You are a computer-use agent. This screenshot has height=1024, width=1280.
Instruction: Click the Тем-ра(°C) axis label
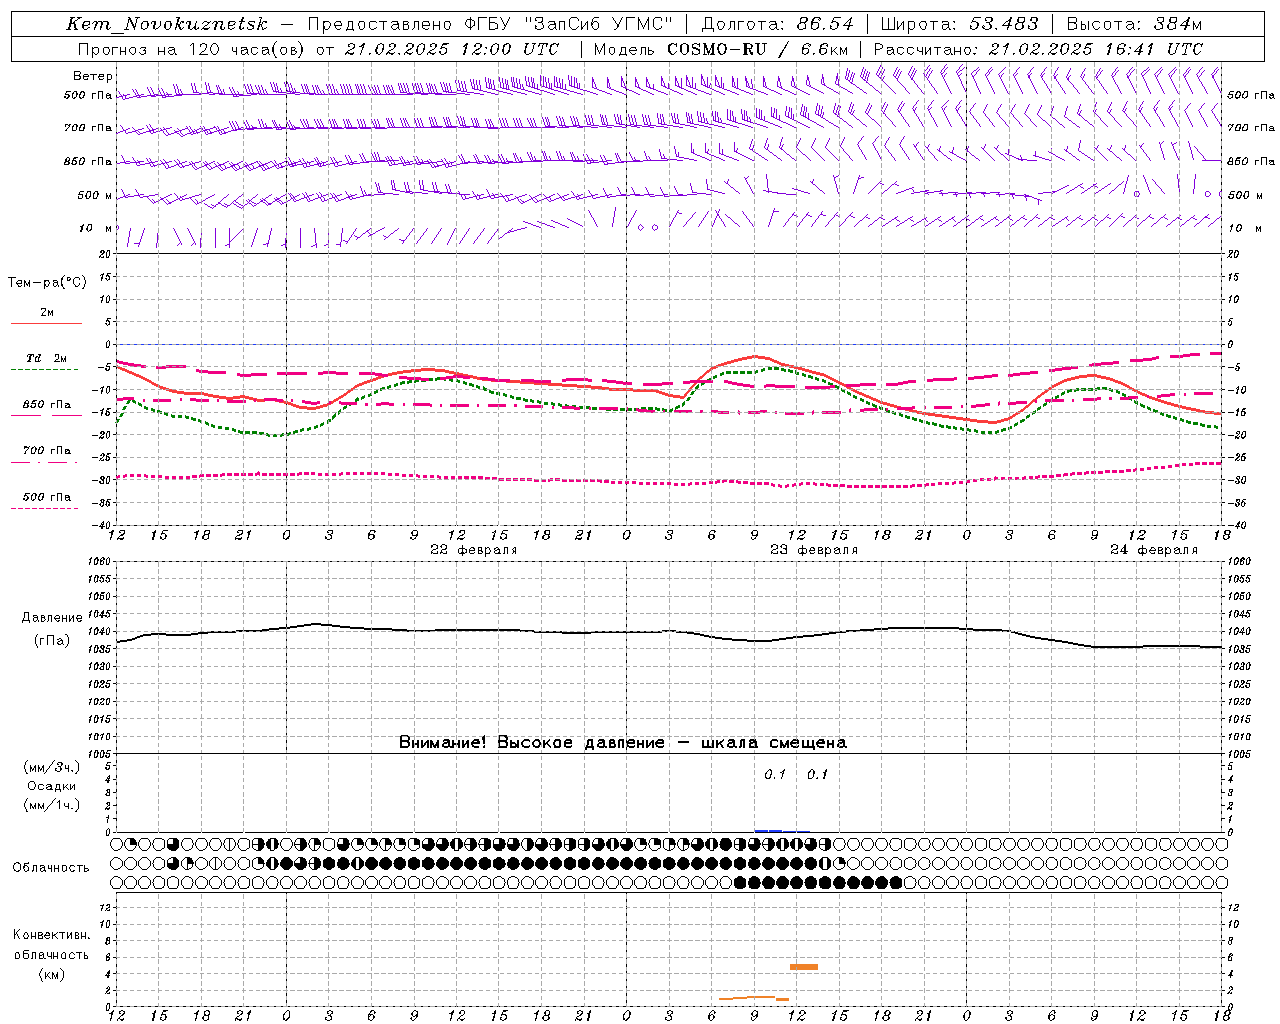point(47,283)
